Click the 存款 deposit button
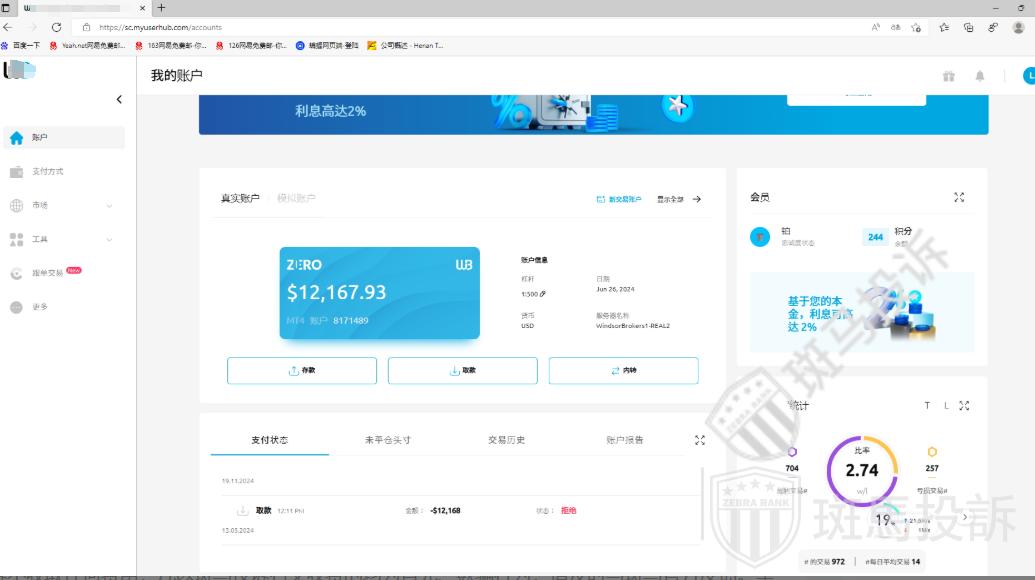 [x=302, y=370]
